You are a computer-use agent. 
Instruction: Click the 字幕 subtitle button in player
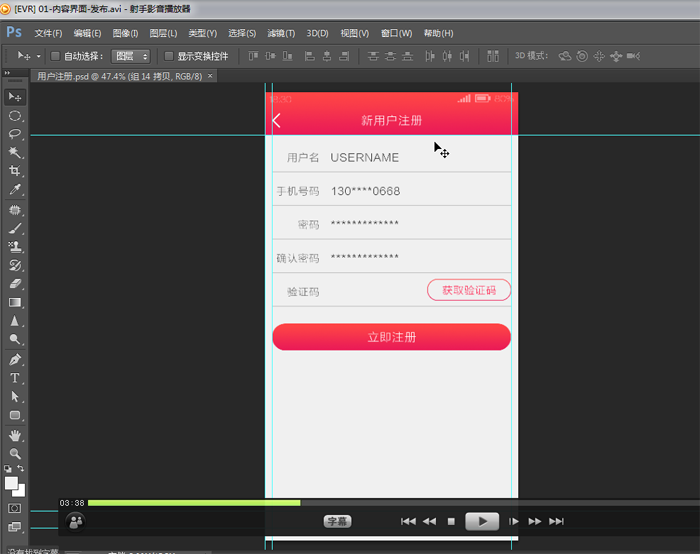point(338,521)
